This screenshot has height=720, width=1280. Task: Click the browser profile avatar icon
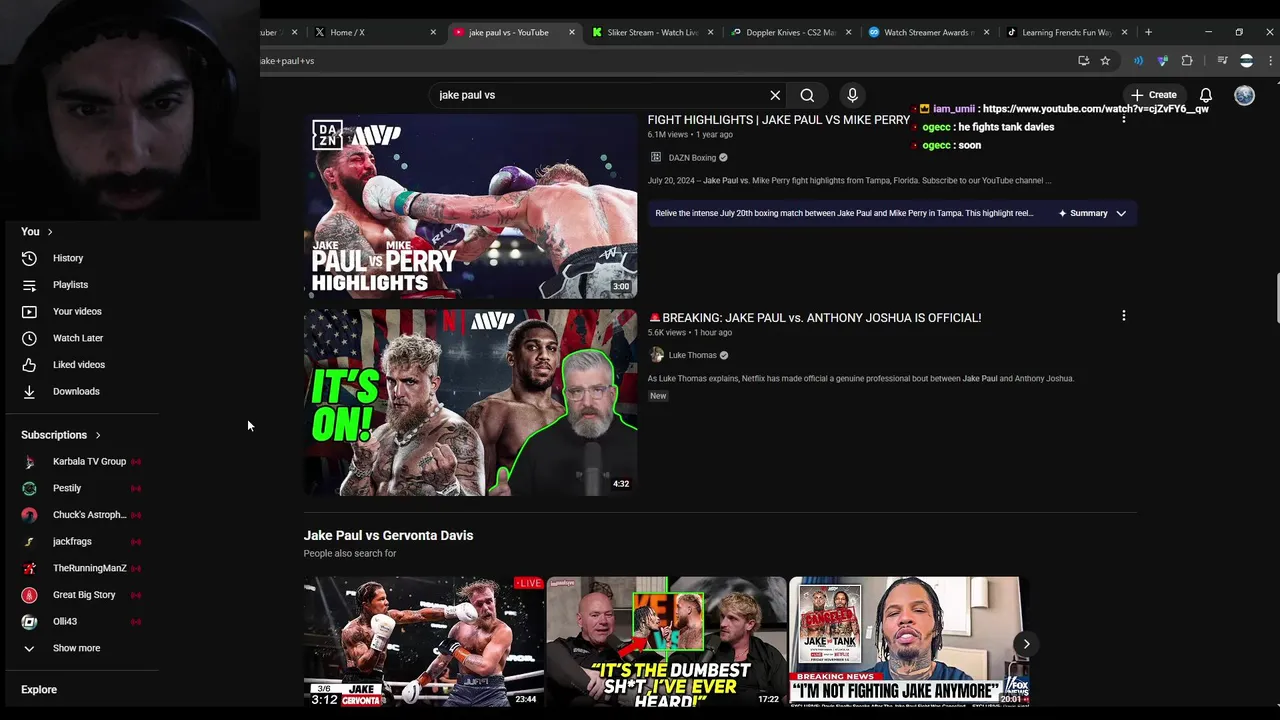(1246, 61)
